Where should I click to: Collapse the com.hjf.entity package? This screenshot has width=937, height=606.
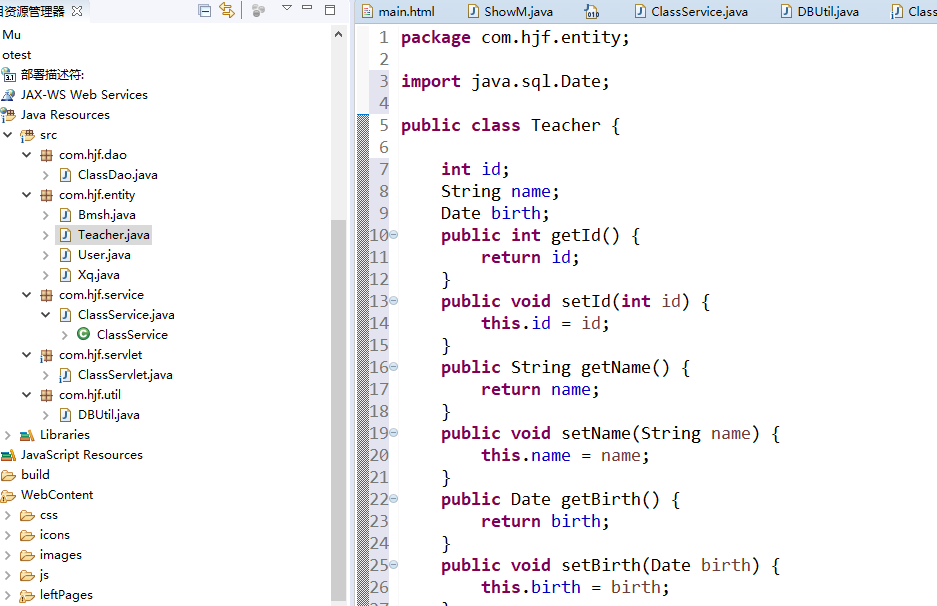(x=26, y=195)
